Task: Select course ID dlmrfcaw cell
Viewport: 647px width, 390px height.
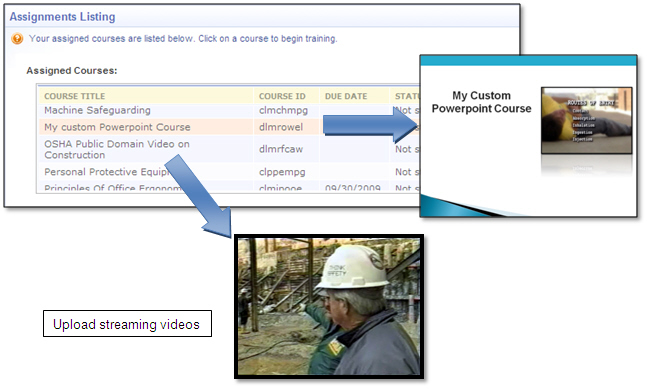Action: click(281, 149)
